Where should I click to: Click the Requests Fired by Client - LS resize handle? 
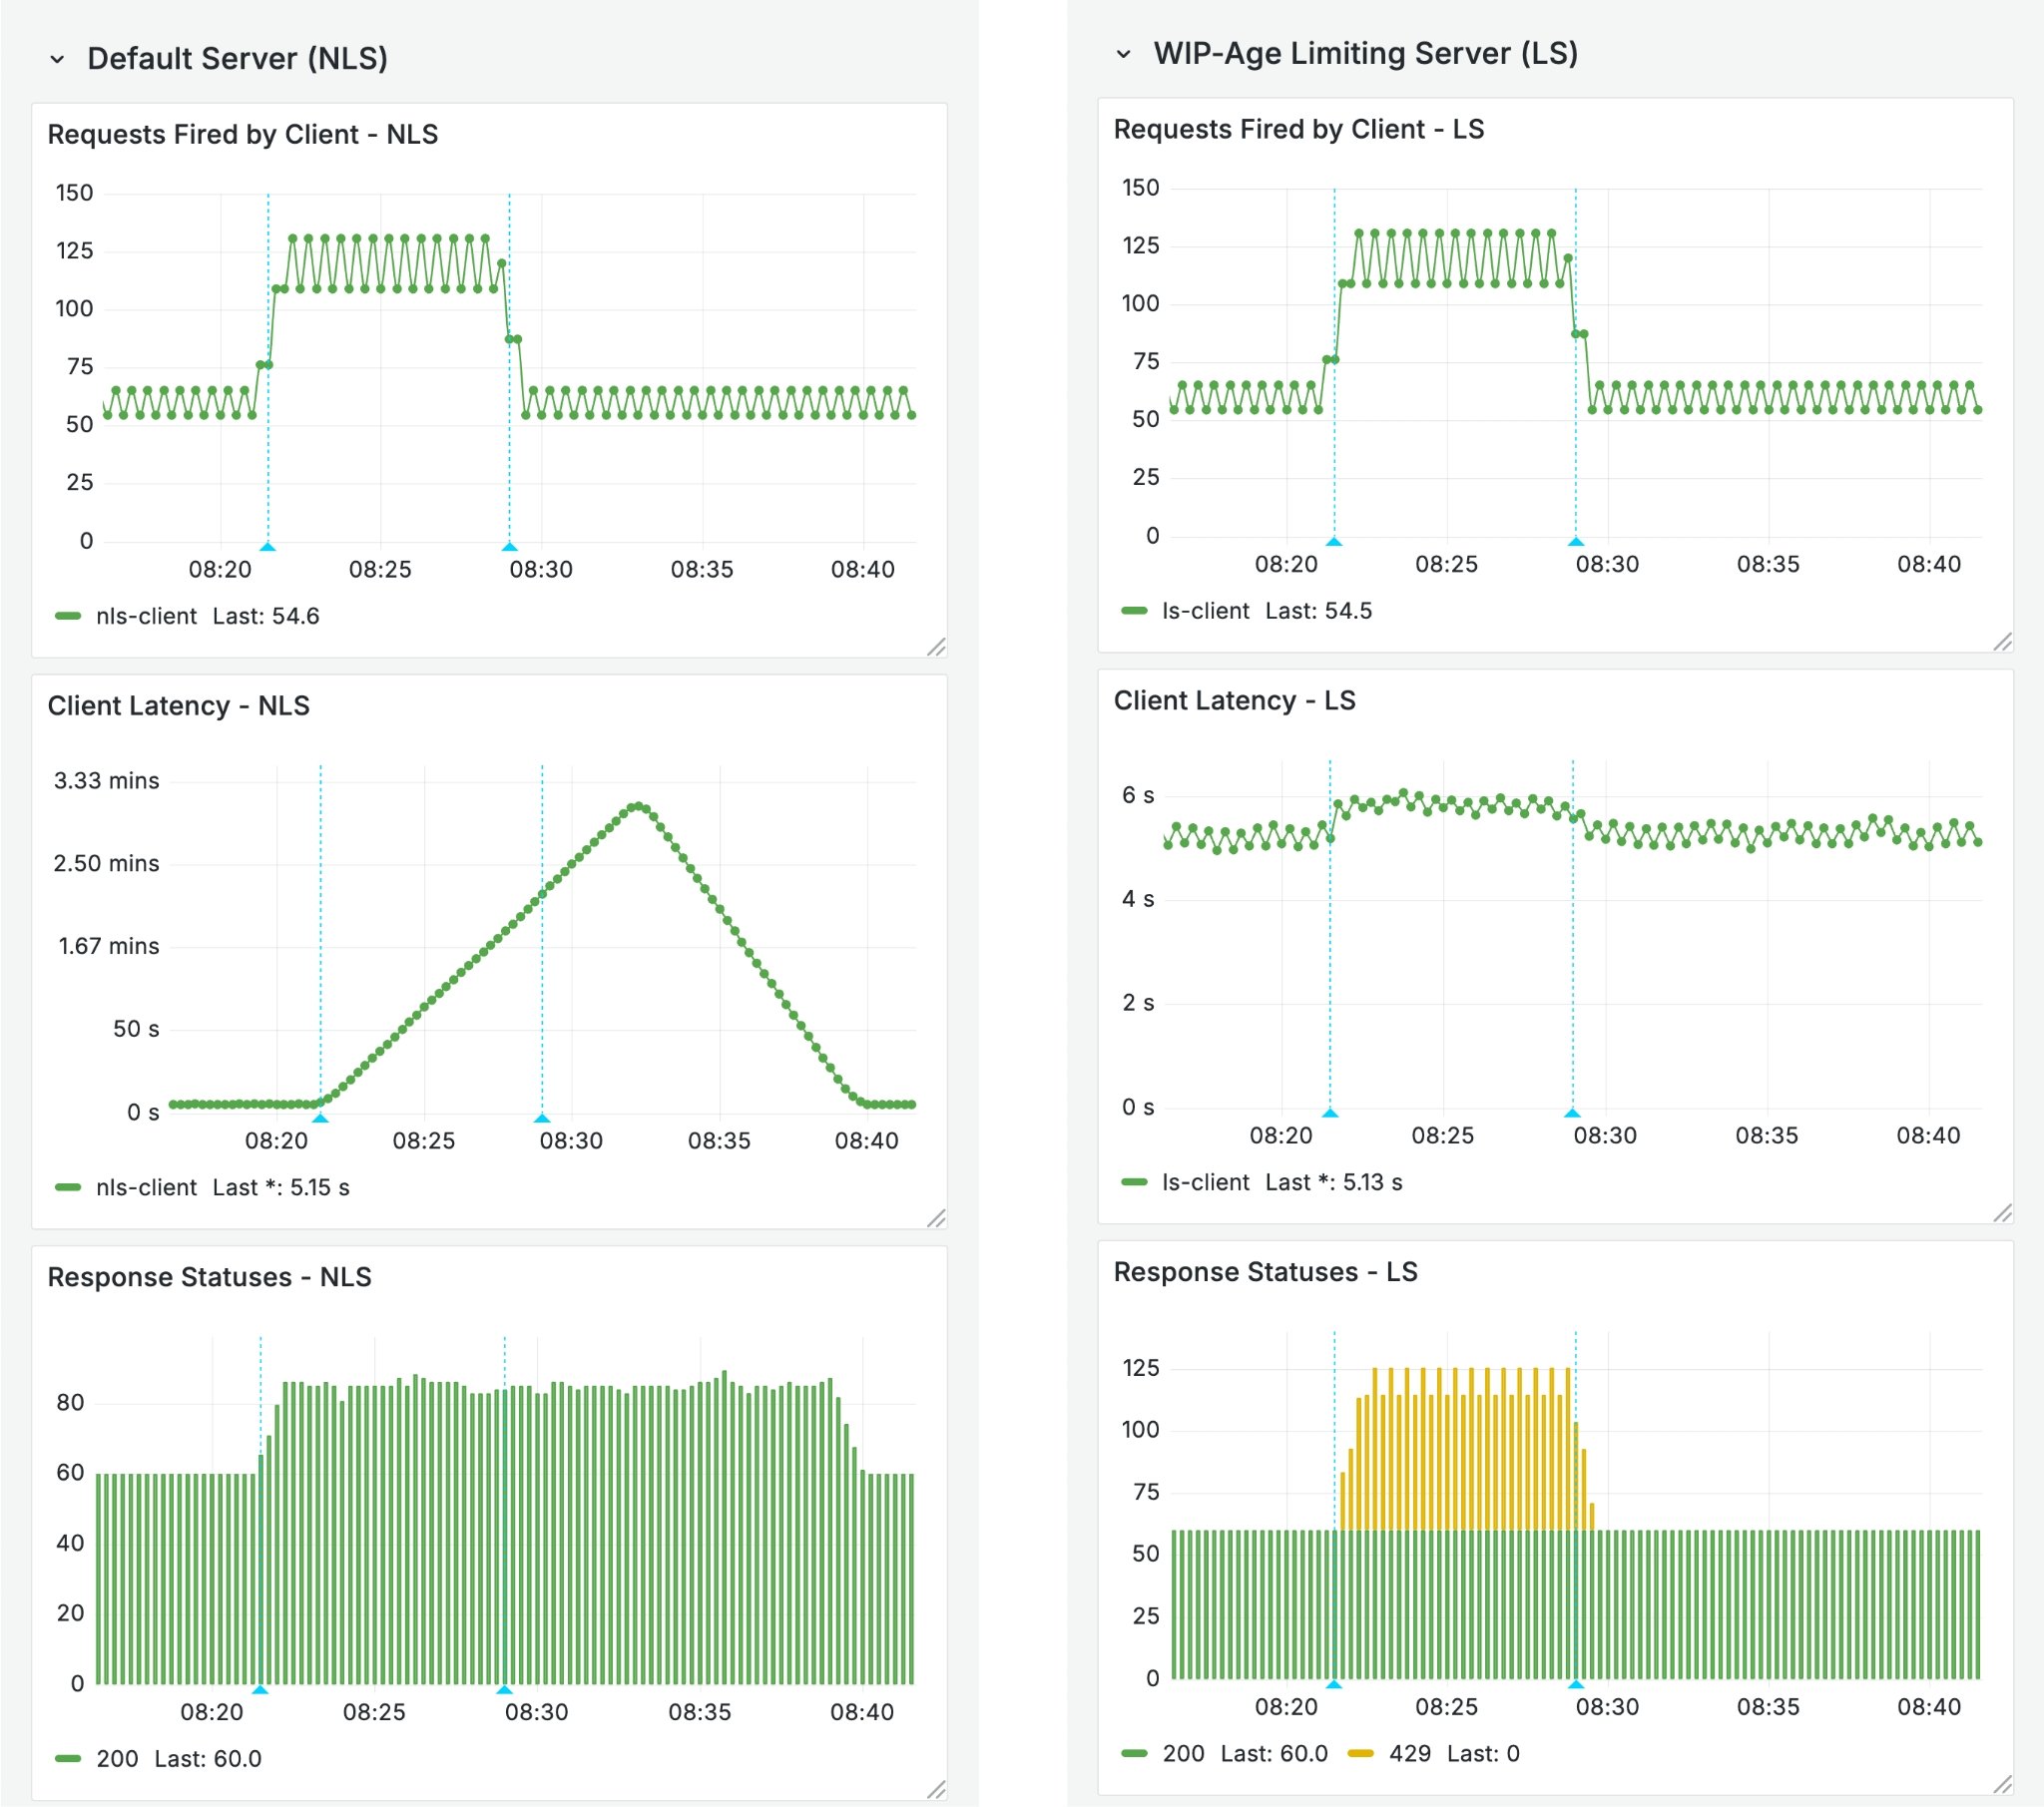pos(2002,642)
